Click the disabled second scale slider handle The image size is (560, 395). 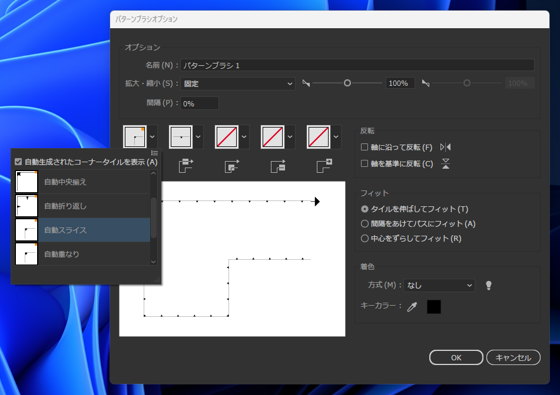[x=467, y=83]
